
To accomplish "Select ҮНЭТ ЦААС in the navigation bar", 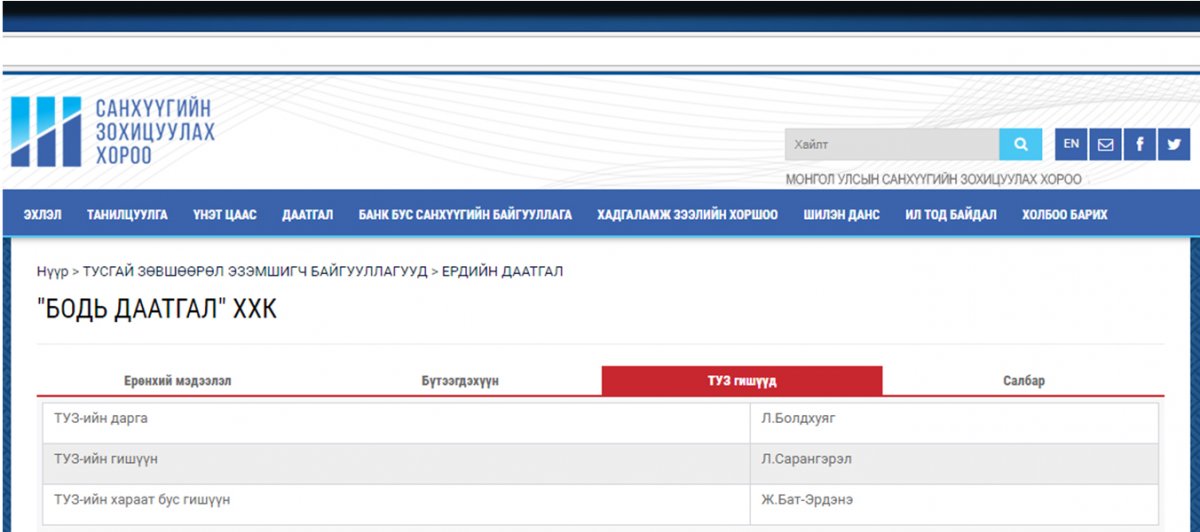I will point(225,215).
